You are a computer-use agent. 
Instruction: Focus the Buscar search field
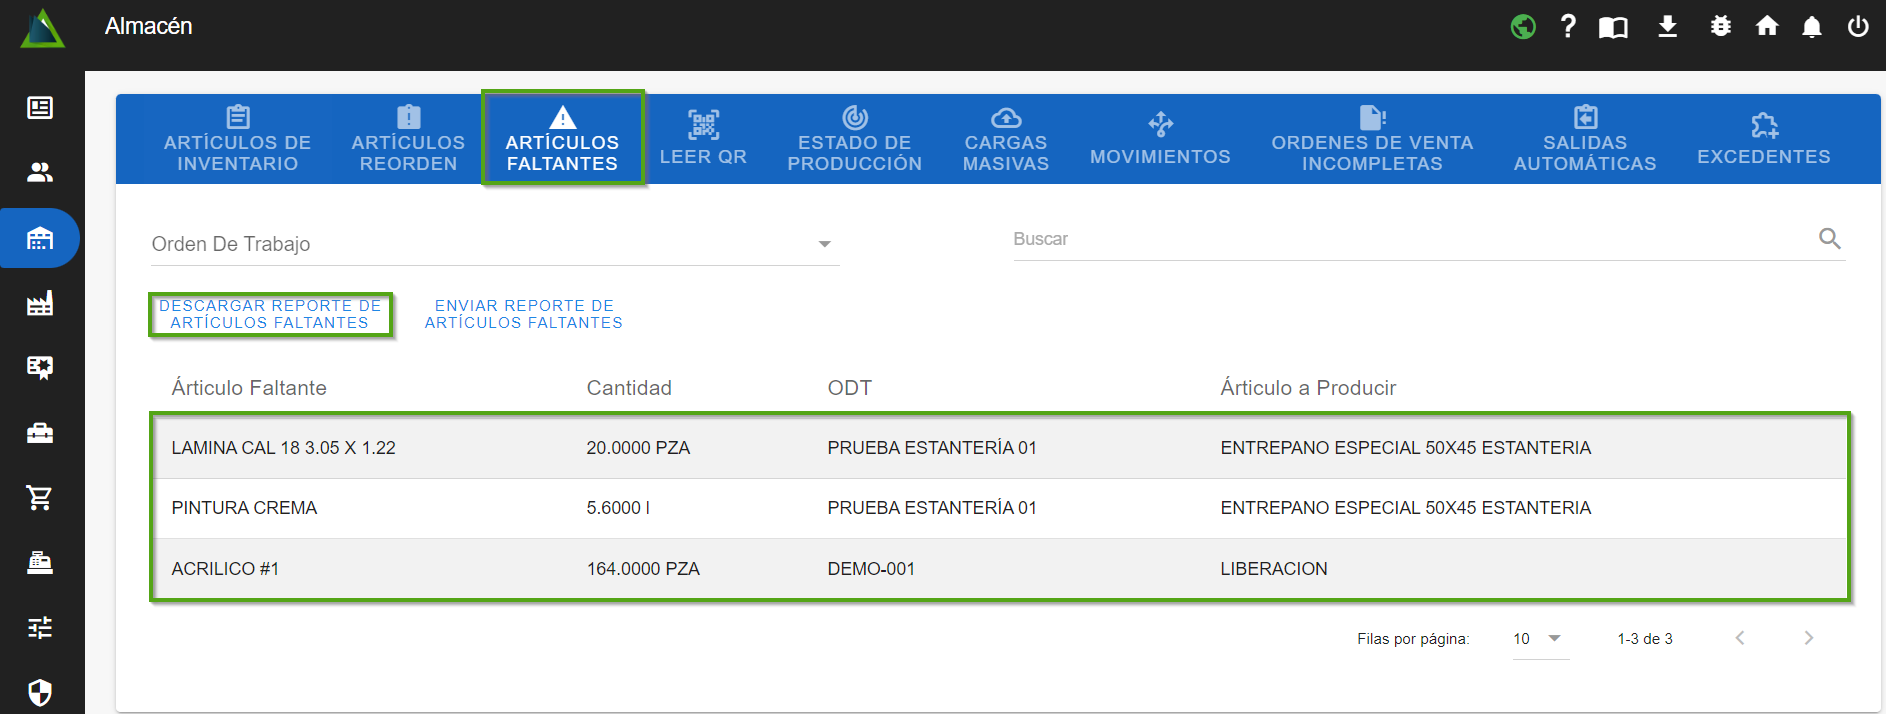(x=1410, y=239)
